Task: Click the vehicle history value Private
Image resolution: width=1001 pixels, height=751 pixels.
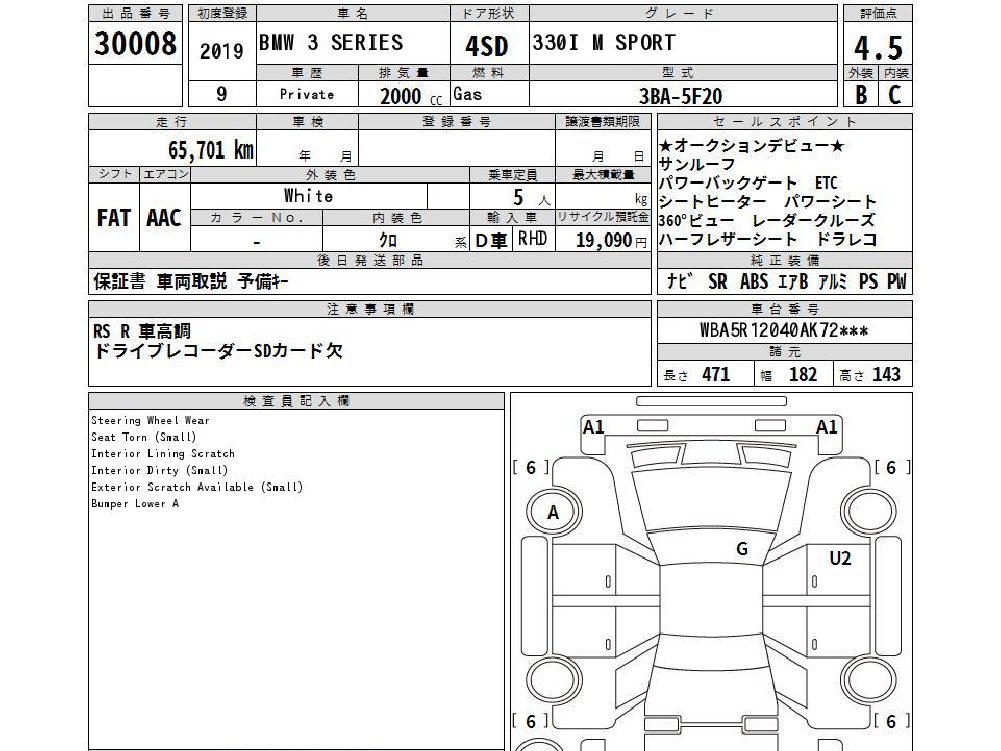Action: [x=307, y=95]
